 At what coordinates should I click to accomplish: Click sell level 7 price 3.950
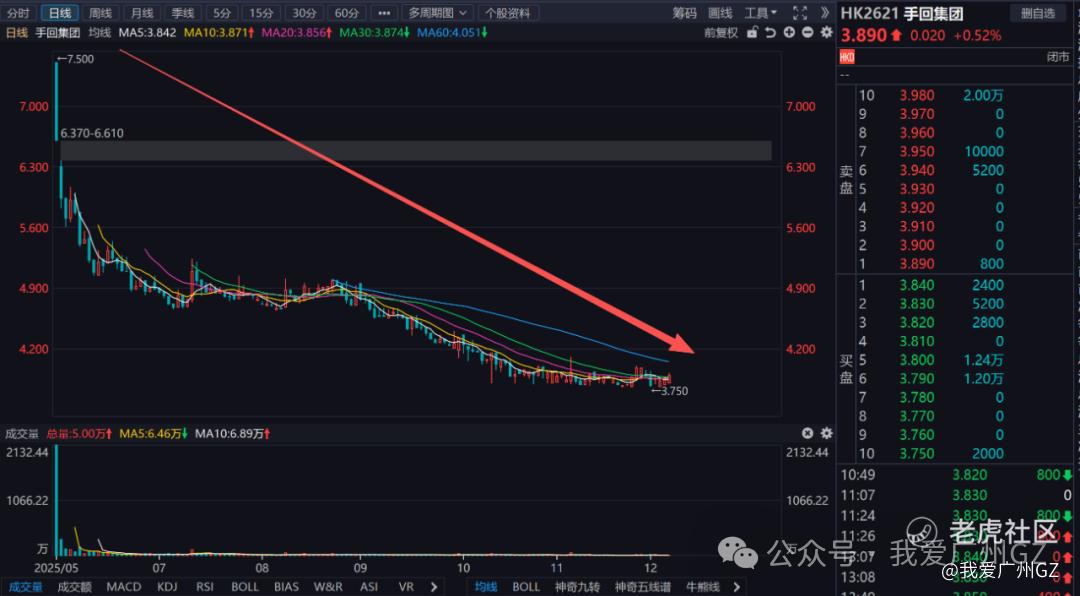coord(917,152)
